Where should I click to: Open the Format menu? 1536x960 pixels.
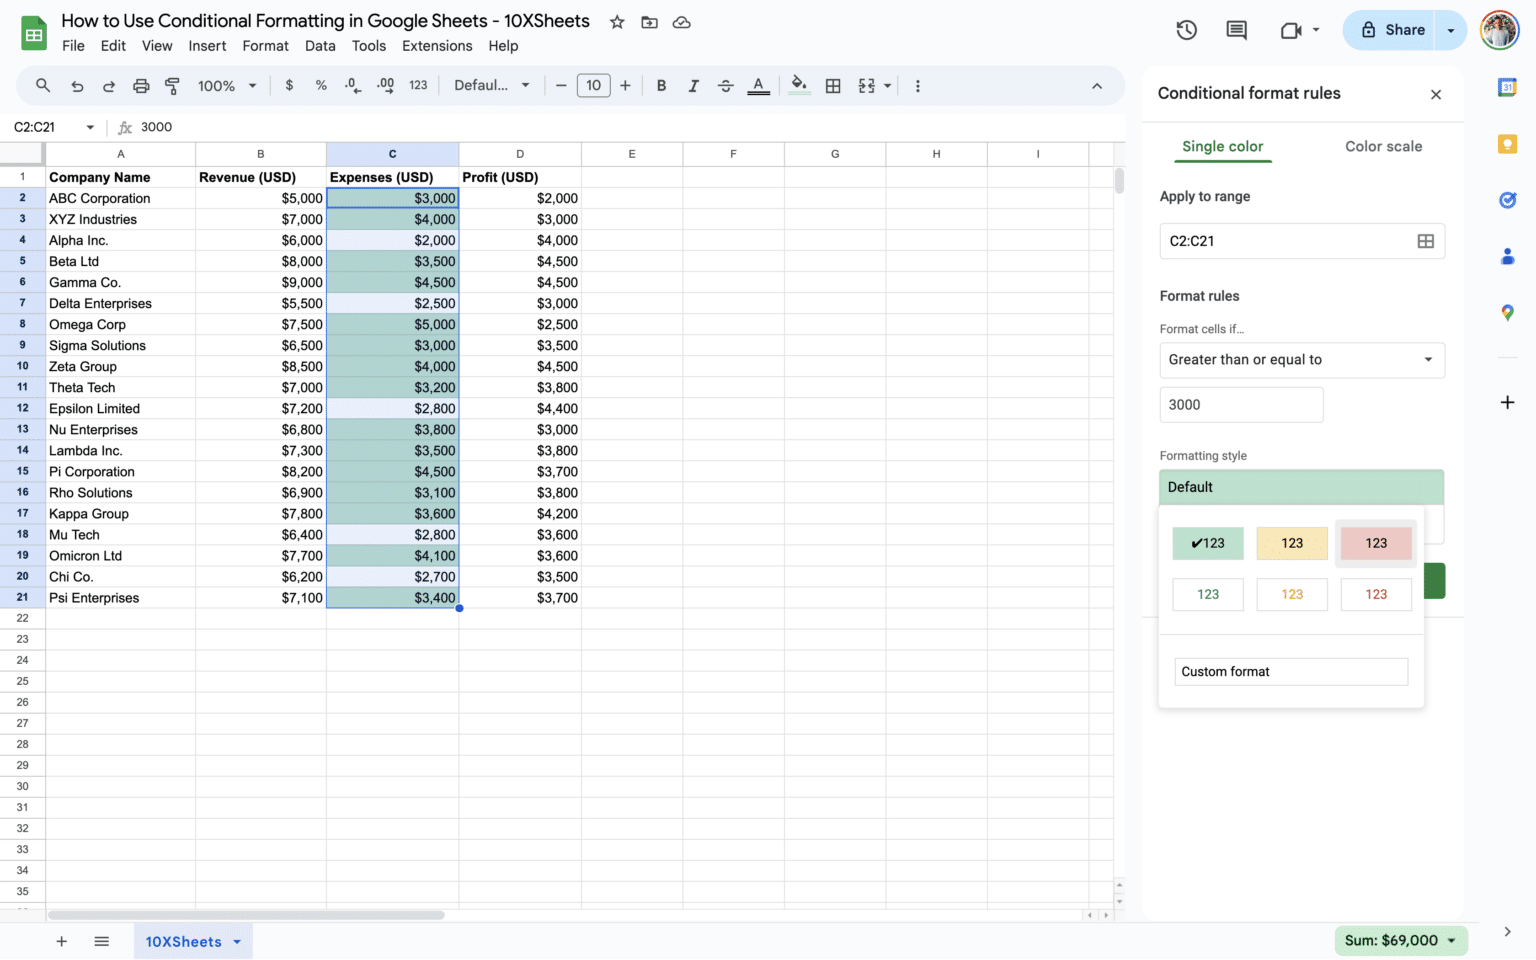tap(265, 46)
